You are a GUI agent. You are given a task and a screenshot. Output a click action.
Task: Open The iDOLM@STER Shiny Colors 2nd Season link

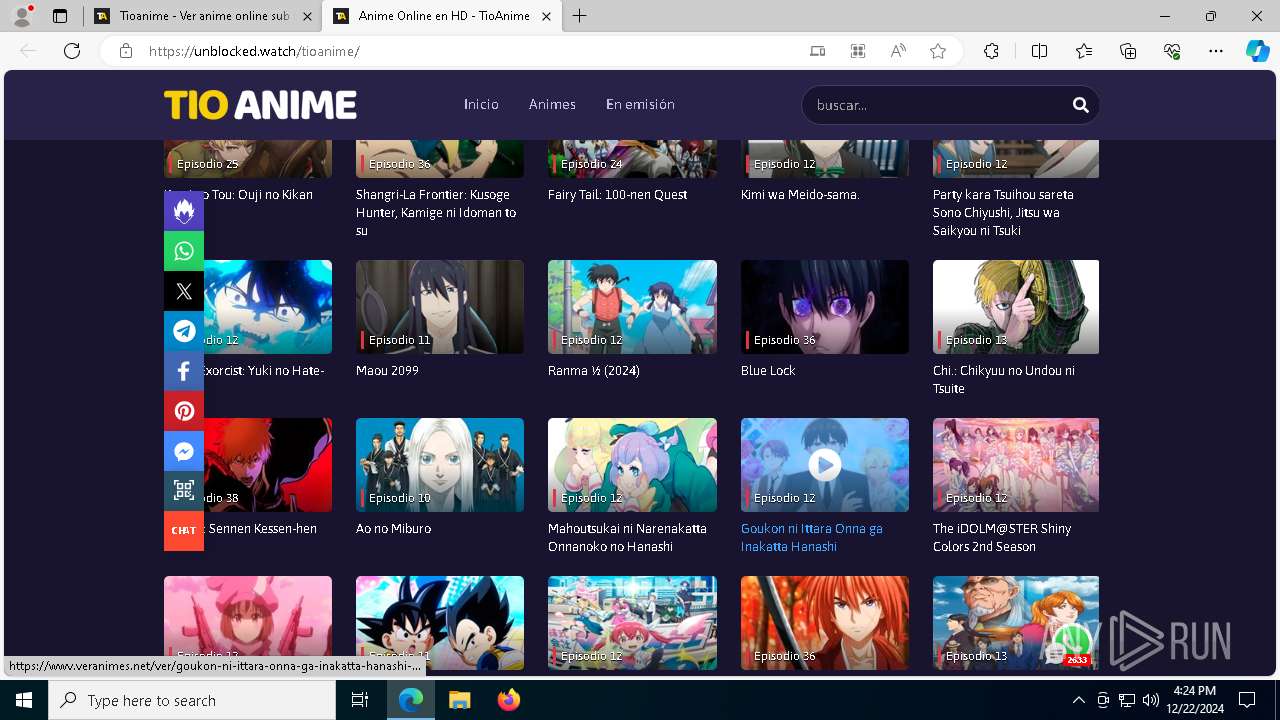tap(1002, 538)
